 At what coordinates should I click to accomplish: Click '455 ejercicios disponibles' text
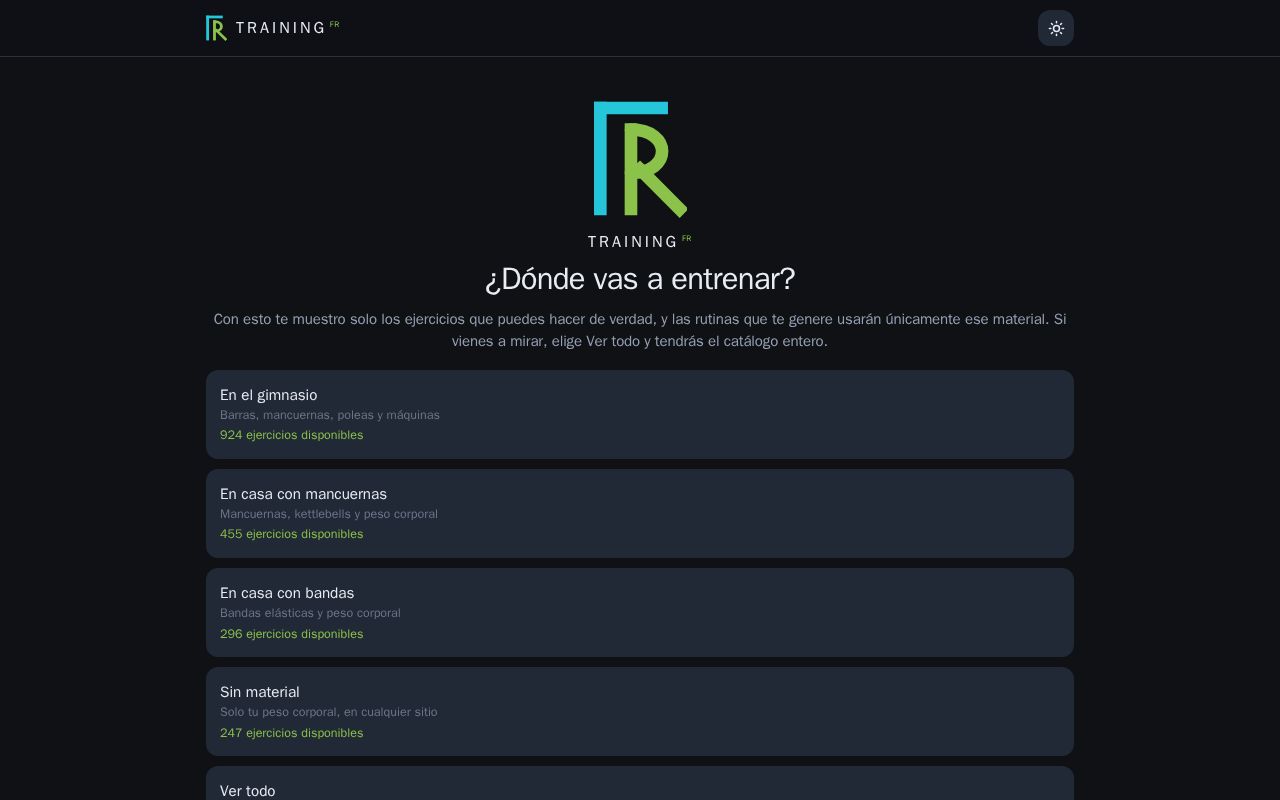pyautogui.click(x=292, y=534)
